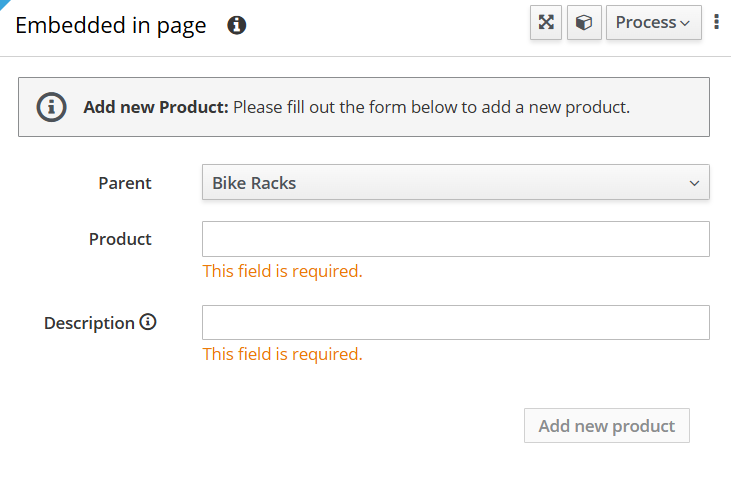Expand the Parent select showing Bike Racks

point(455,183)
